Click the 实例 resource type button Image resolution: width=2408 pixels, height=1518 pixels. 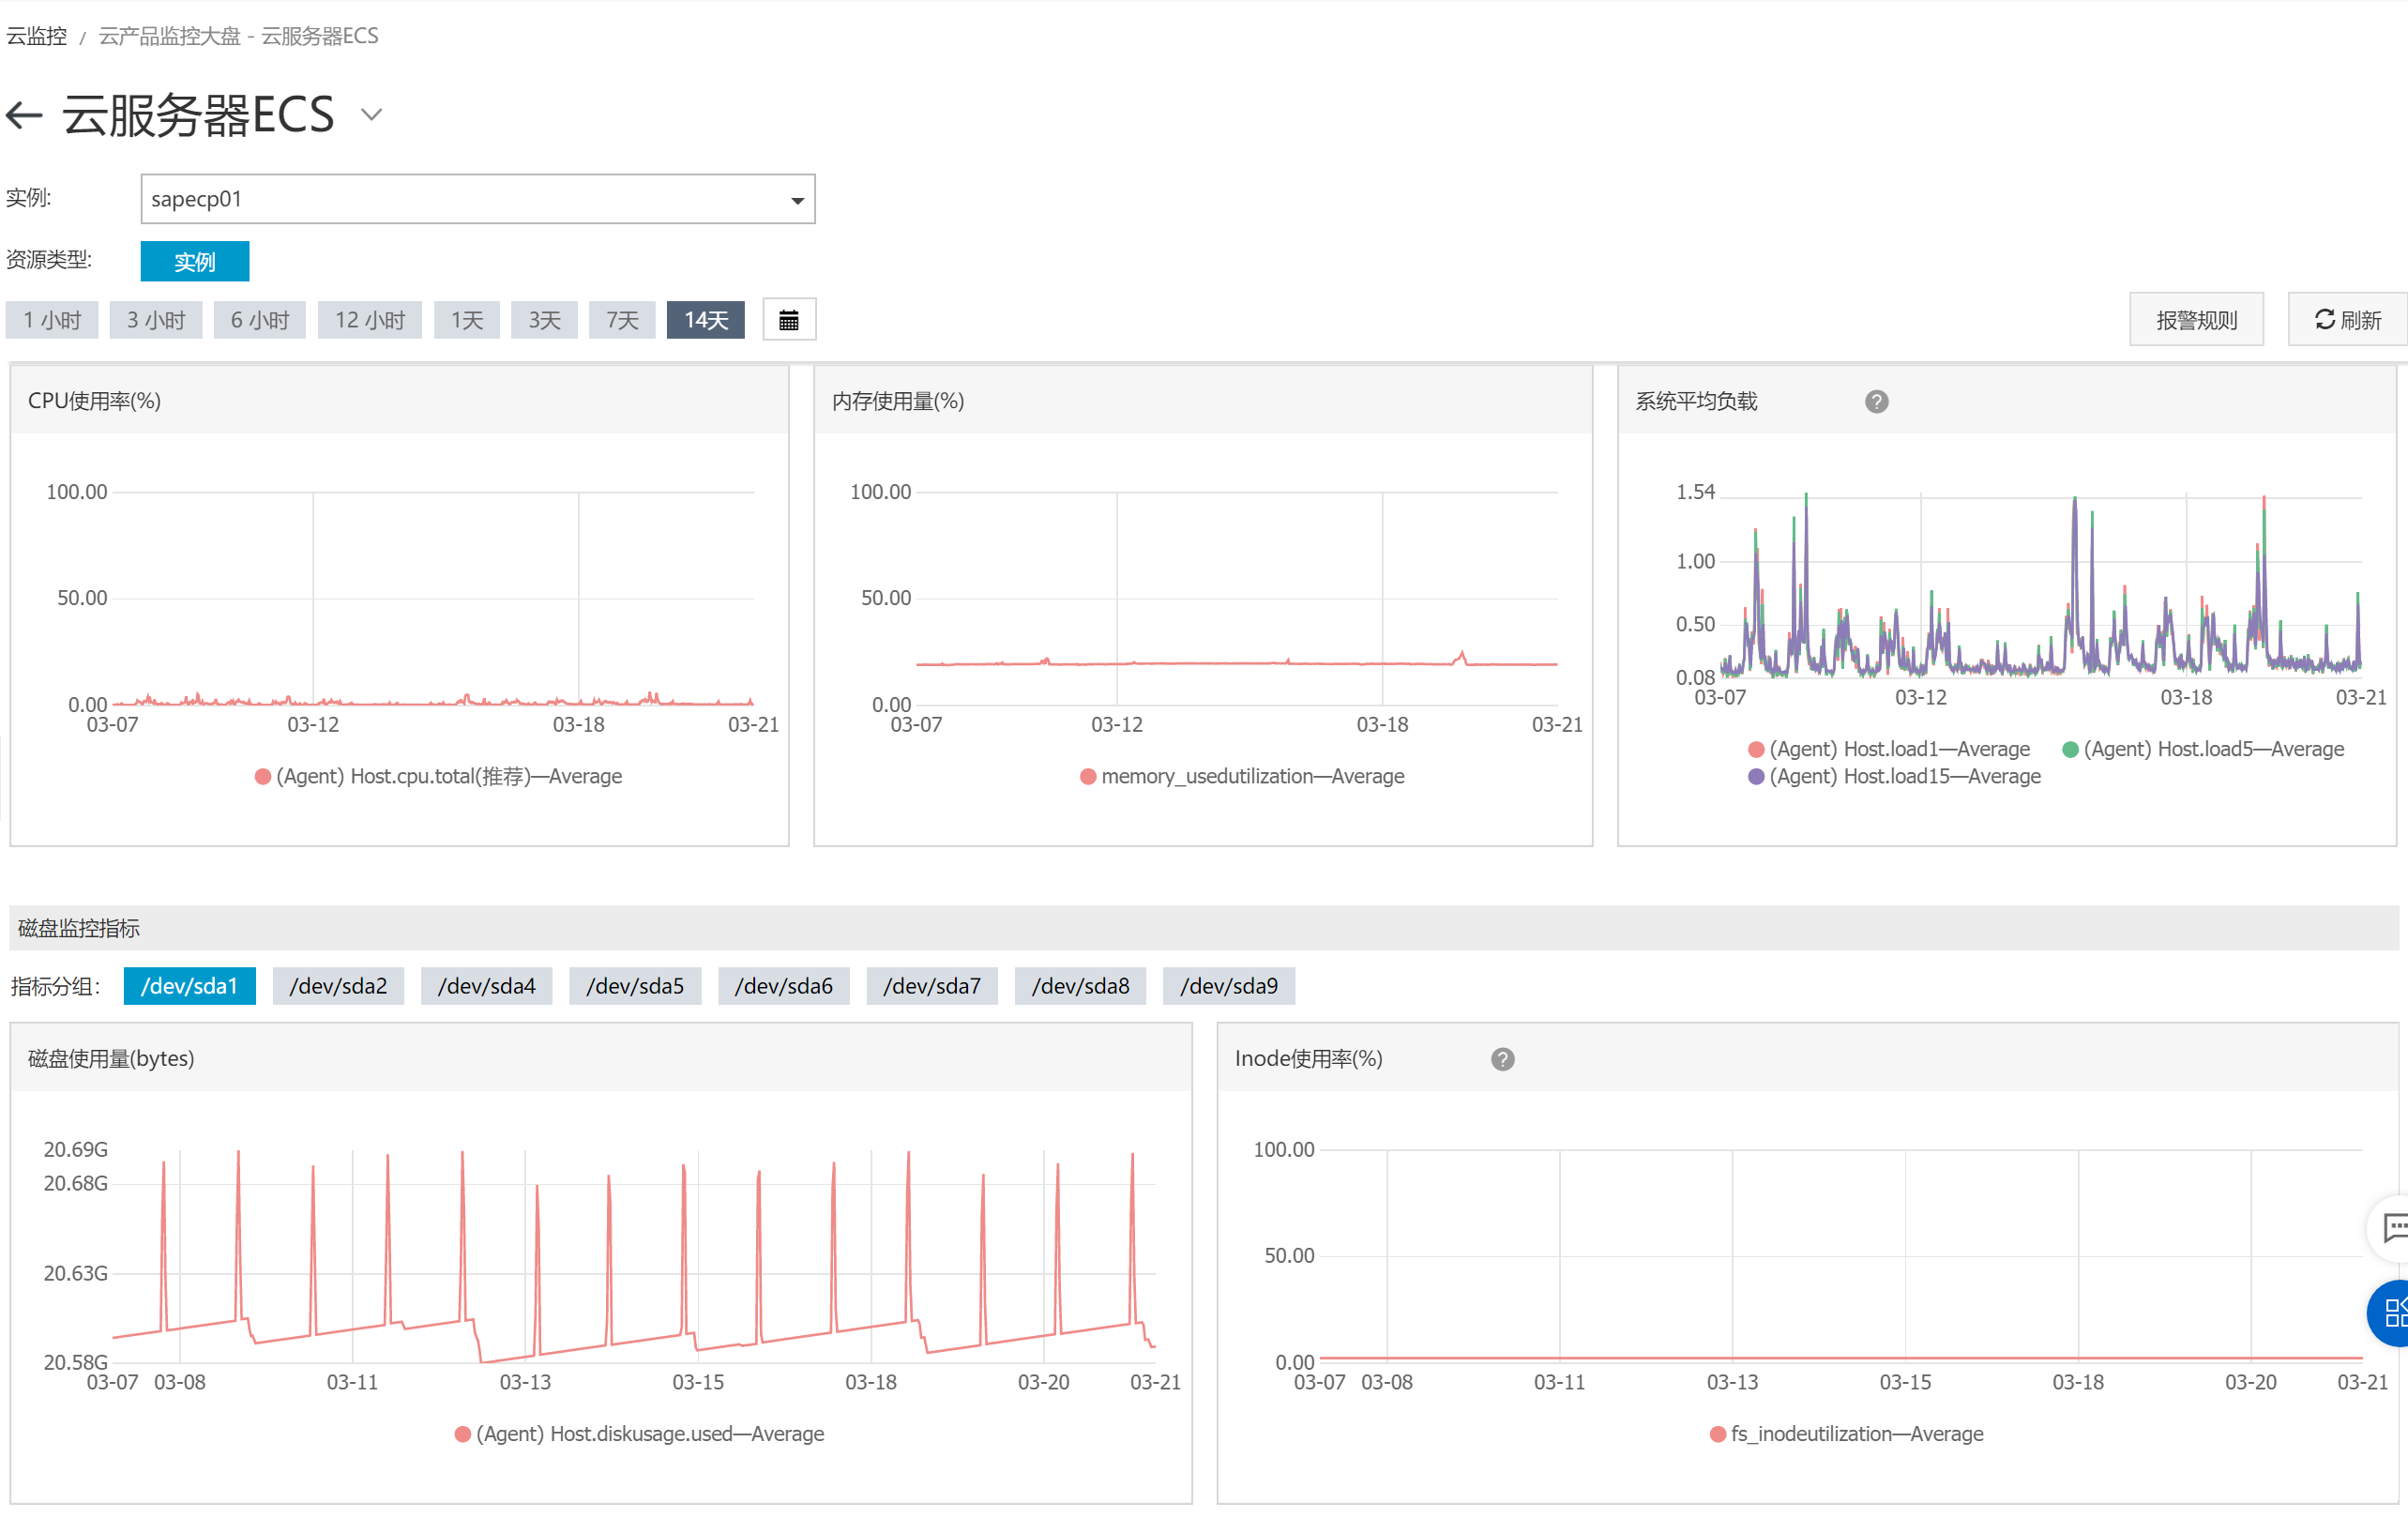click(x=194, y=261)
